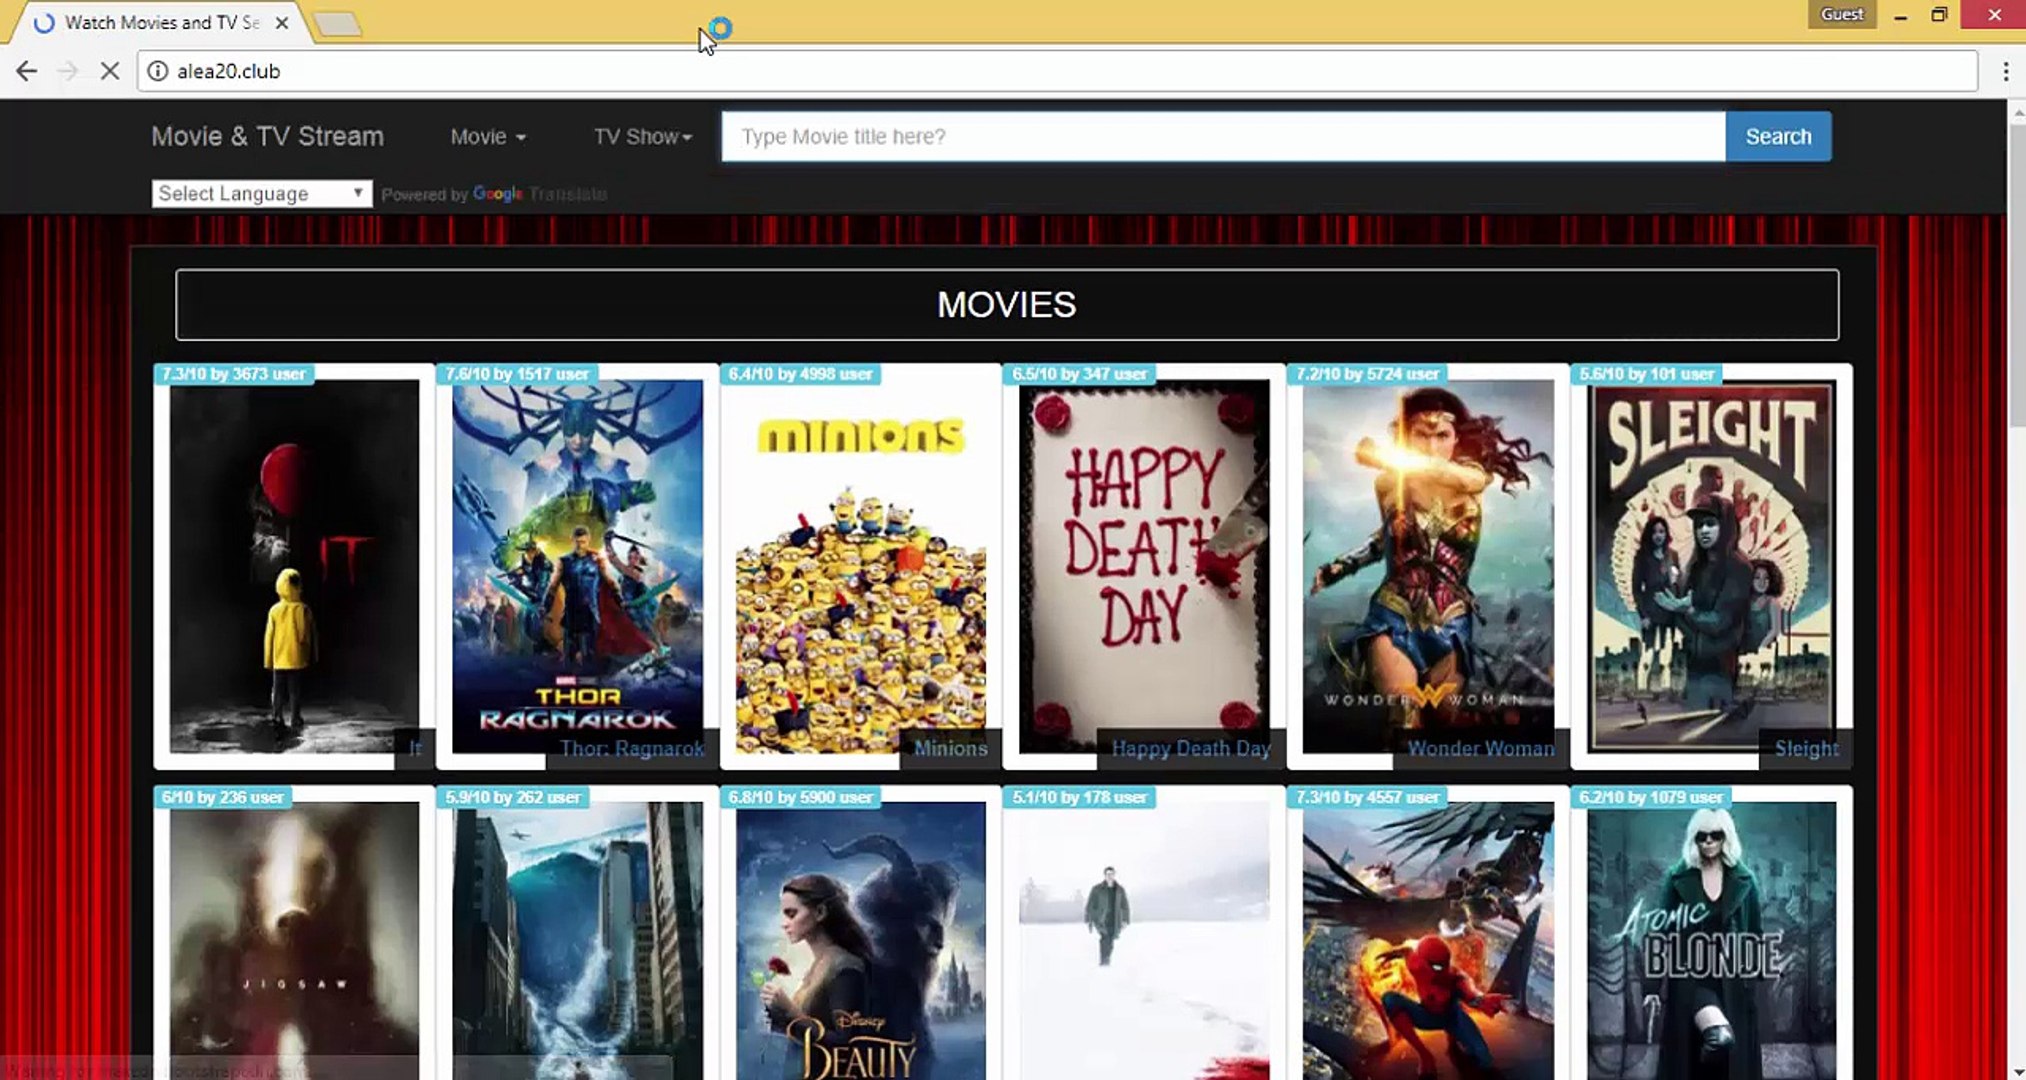Click the blue Search button

pos(1777,137)
